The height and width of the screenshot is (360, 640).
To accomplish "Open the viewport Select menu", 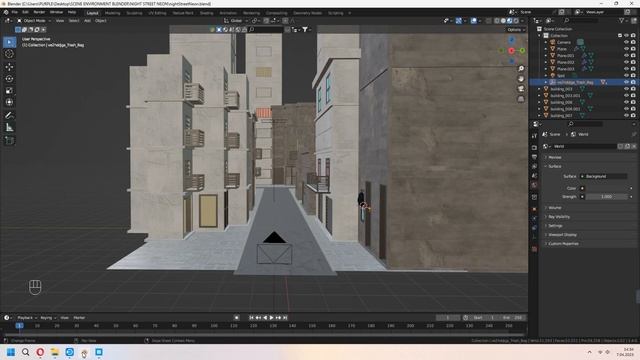I will [x=74, y=20].
